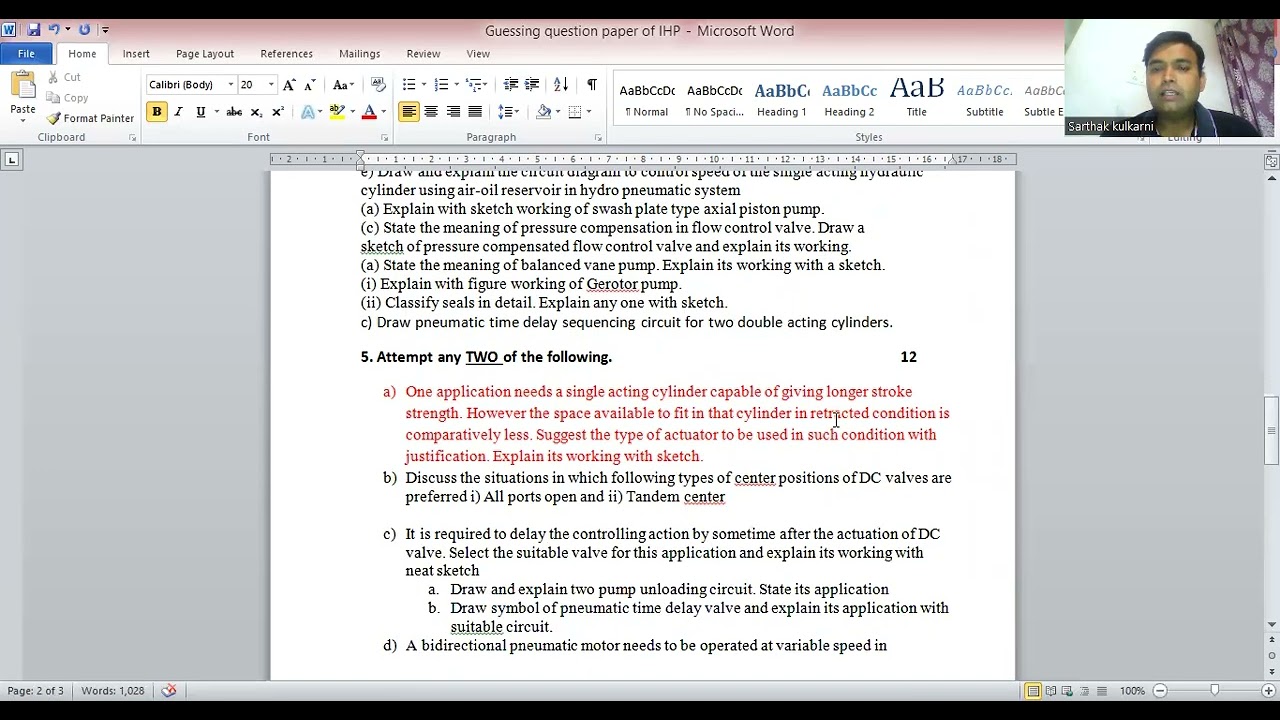Switch to the Page Layout tab
Viewport: 1280px width, 720px height.
coord(205,54)
